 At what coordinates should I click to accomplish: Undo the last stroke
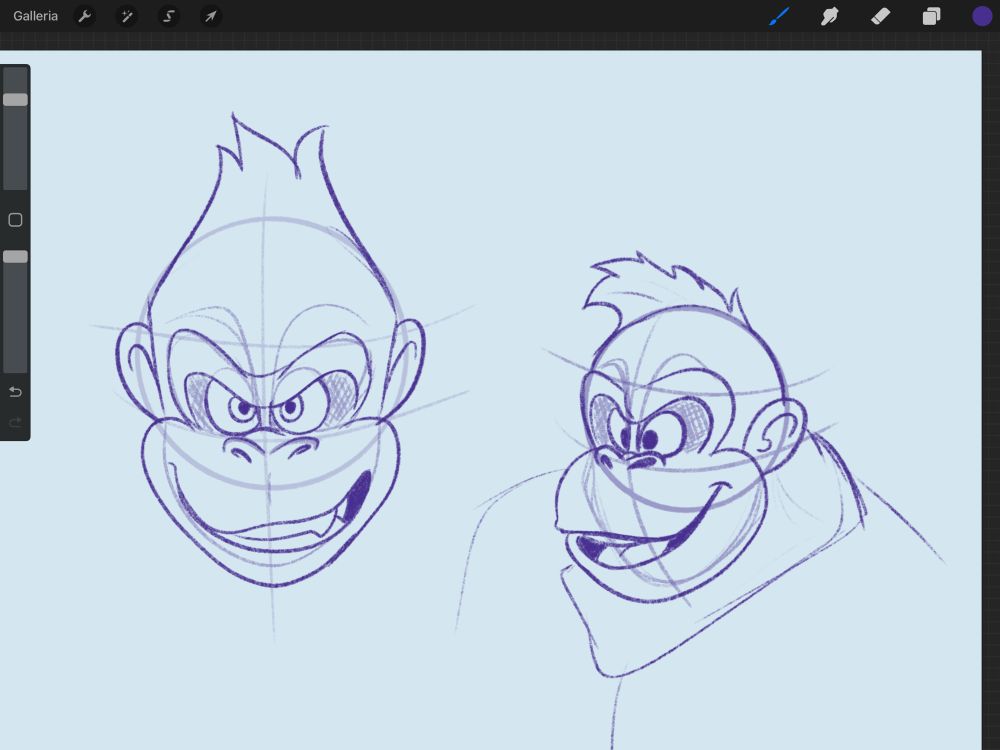[15, 392]
